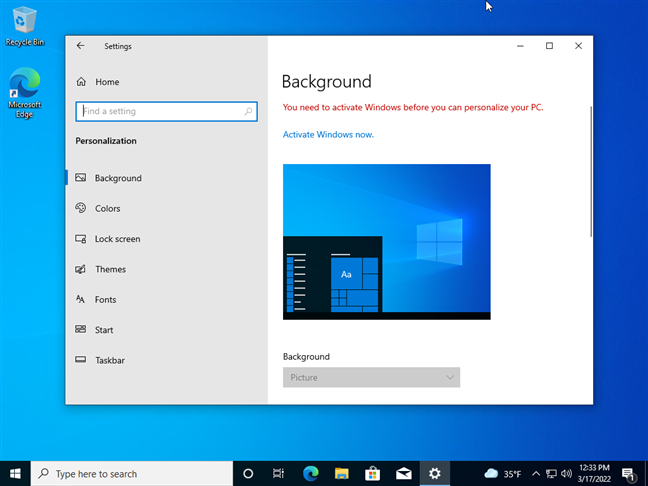Click the Themes brush icon
Viewport: 648px width, 486px height.
tap(81, 269)
